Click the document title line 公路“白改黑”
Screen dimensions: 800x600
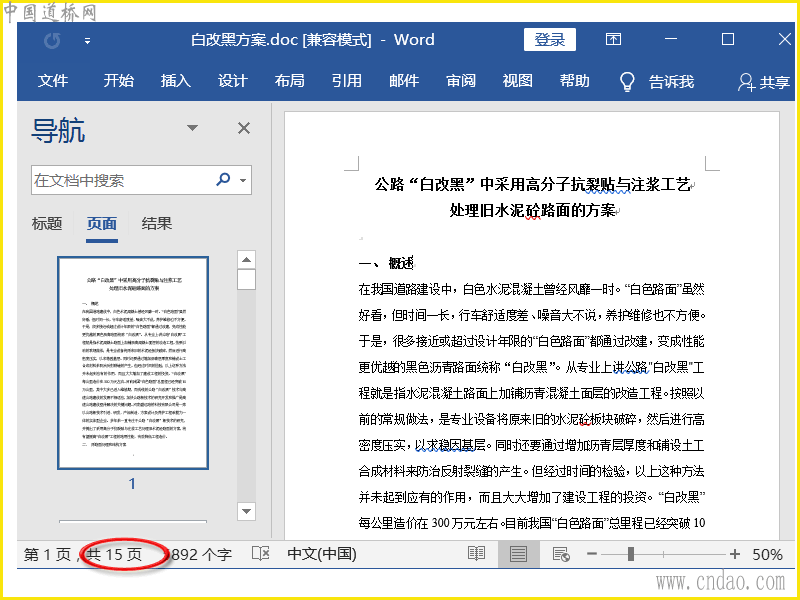[x=532, y=184]
